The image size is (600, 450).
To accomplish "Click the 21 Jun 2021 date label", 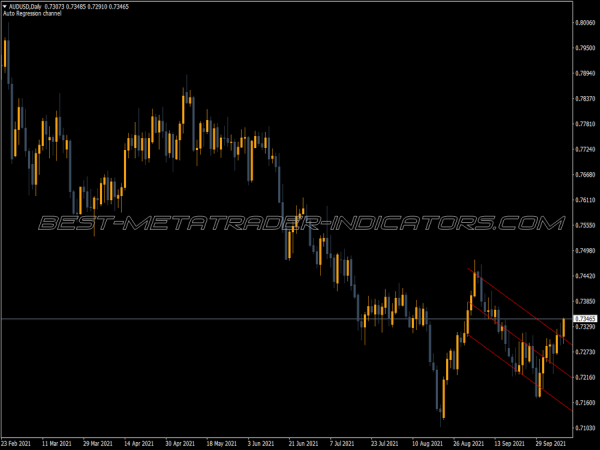I will 302,440.
